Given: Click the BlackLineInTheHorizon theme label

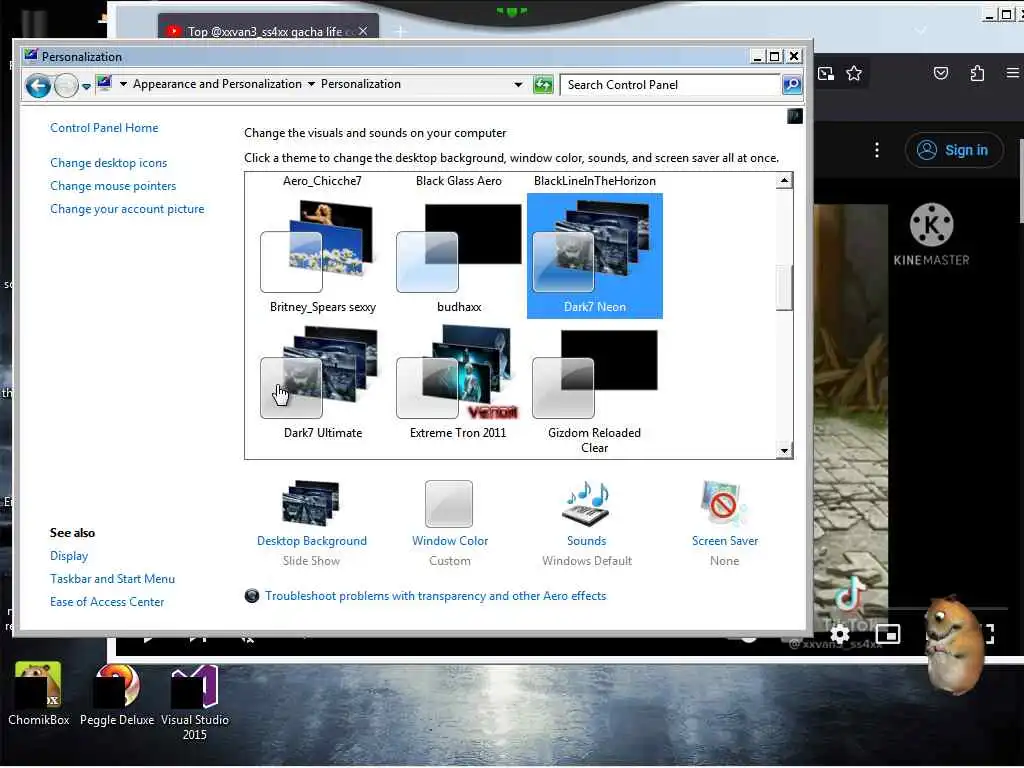Looking at the screenshot, I should pyautogui.click(x=594, y=181).
